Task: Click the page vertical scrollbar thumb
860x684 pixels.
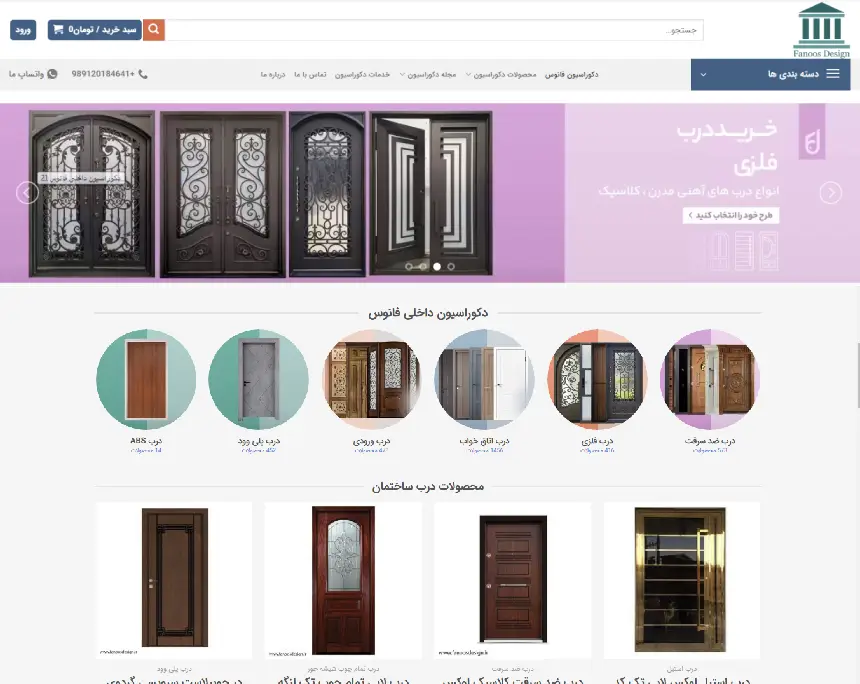Action: (x=858, y=375)
